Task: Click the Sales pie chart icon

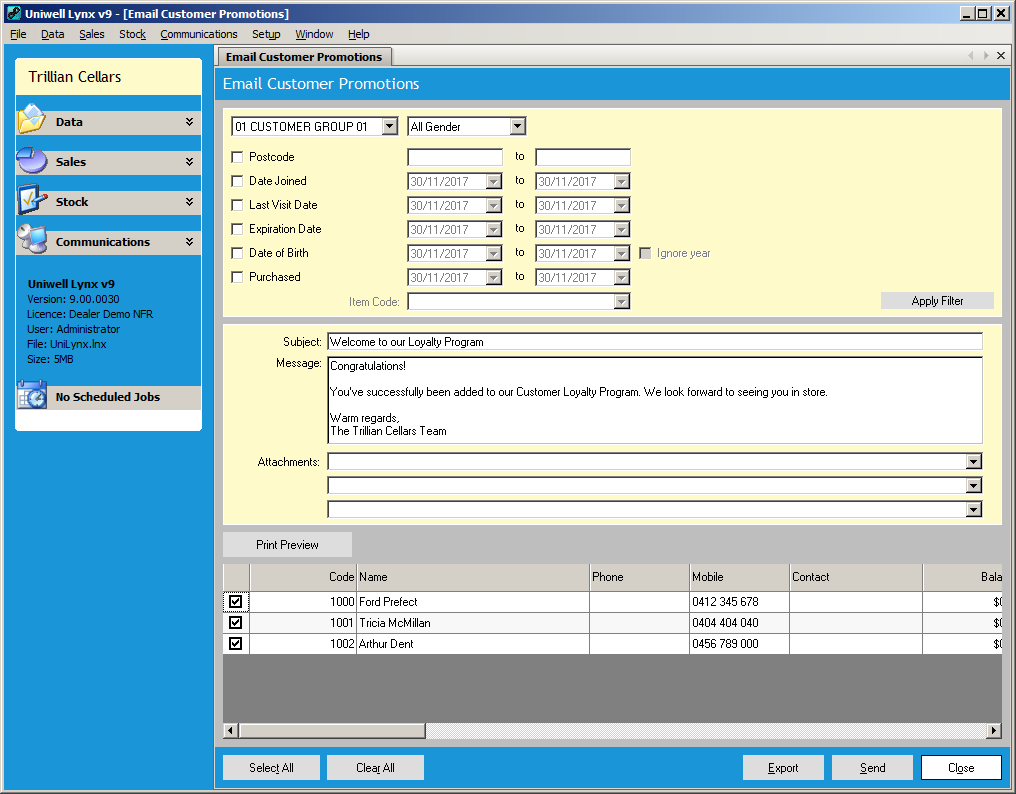Action: click(x=31, y=161)
